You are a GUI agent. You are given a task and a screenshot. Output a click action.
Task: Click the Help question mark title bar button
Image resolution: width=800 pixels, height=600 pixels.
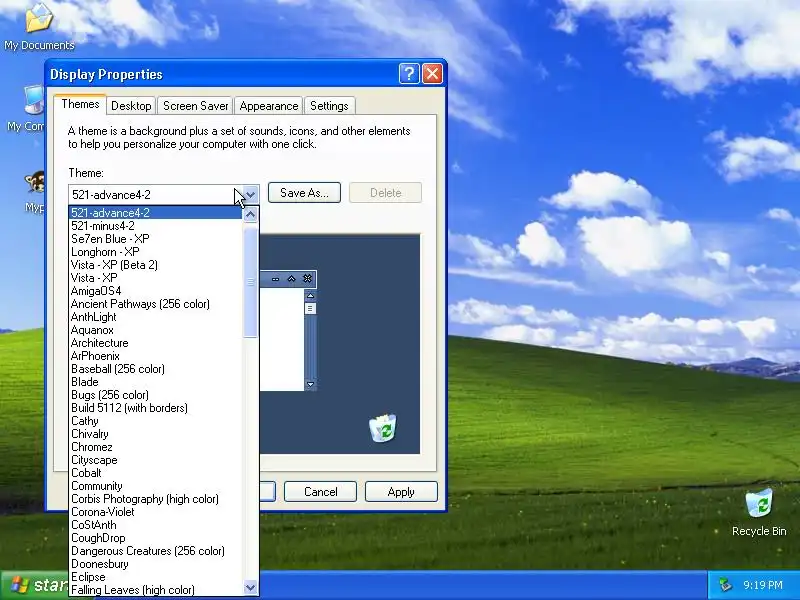coord(409,74)
